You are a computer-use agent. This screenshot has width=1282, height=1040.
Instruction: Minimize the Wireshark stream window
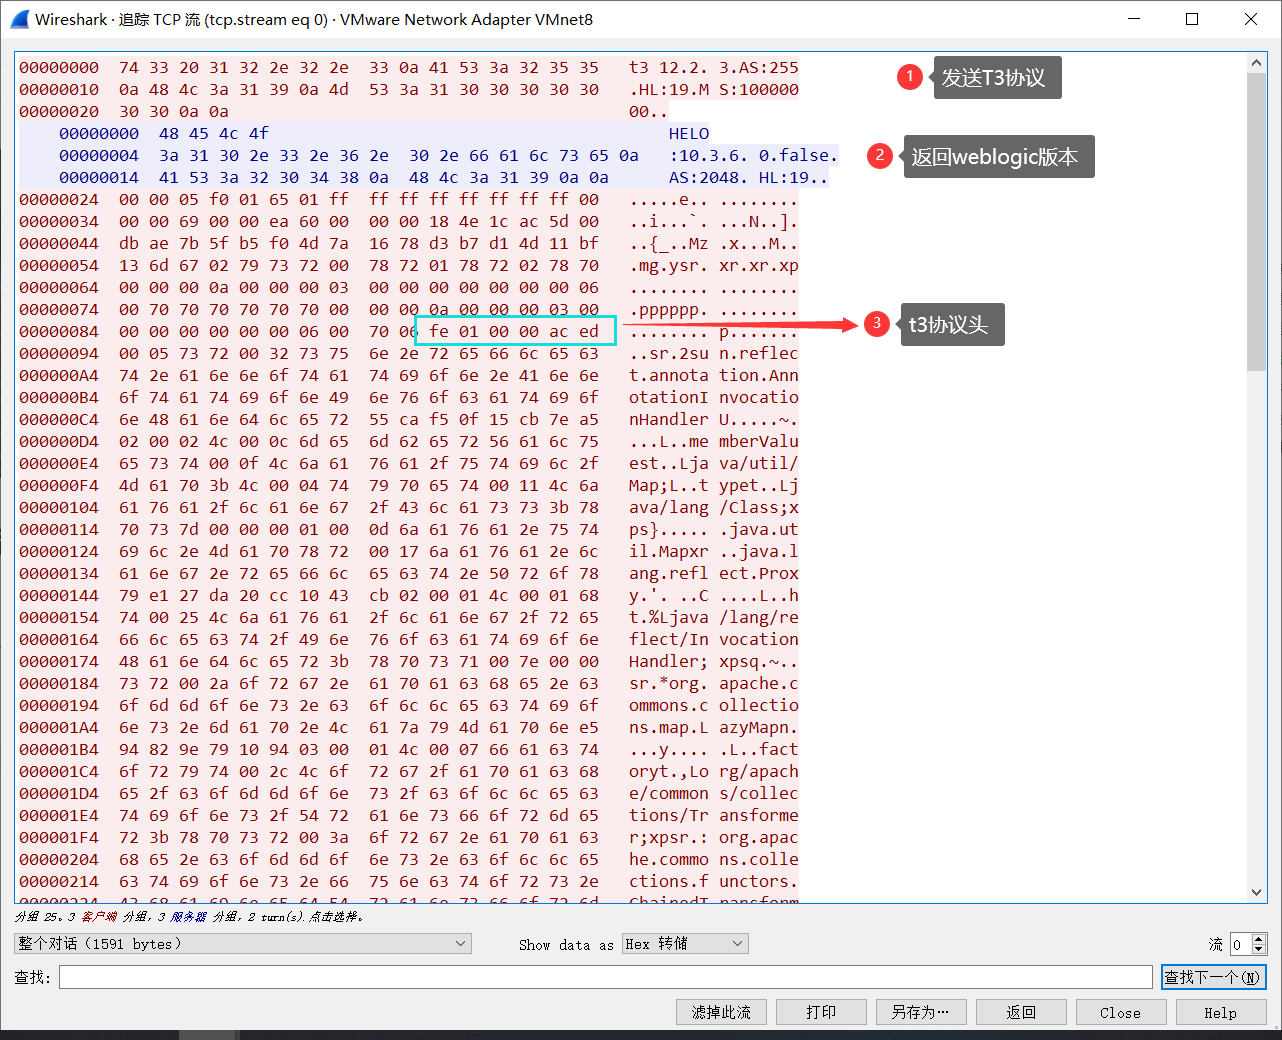coord(1134,19)
